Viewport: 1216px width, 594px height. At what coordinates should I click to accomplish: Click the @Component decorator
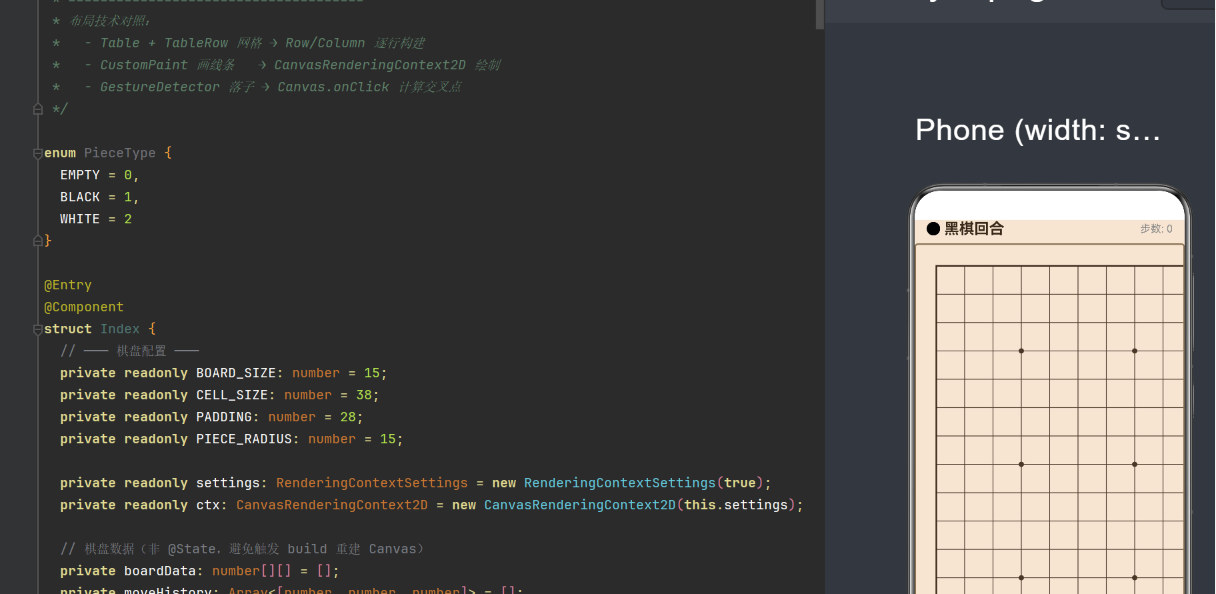click(84, 307)
